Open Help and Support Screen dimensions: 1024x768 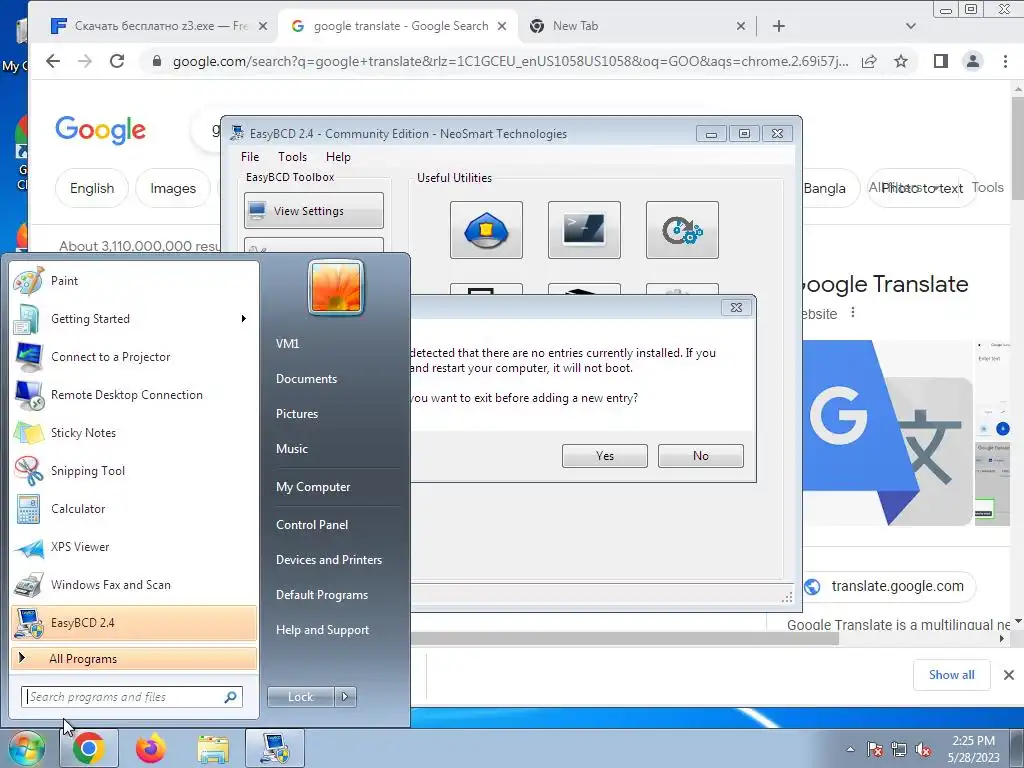322,630
